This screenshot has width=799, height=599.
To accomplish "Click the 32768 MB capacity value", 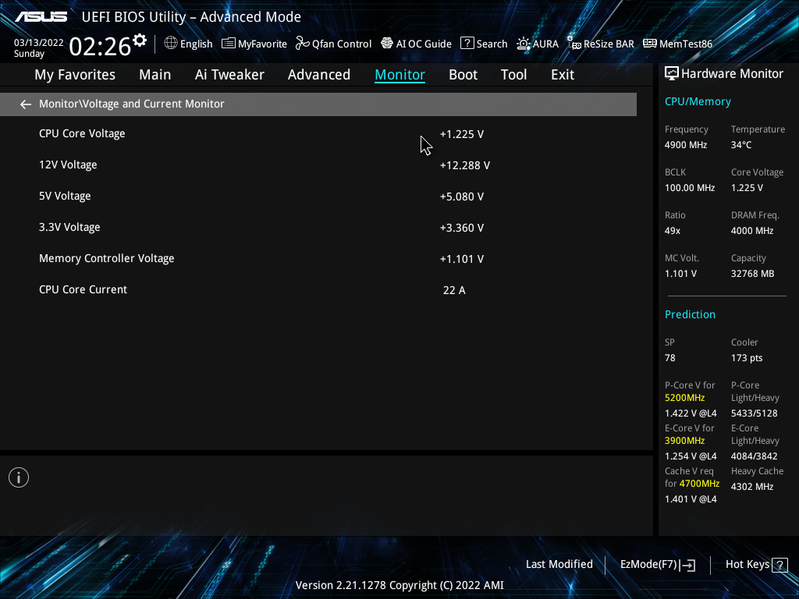I will (x=753, y=274).
